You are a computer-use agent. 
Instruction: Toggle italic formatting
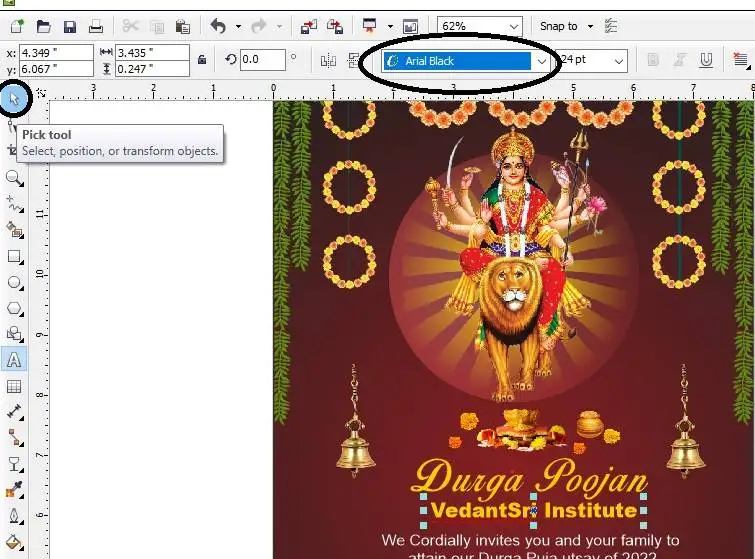pyautogui.click(x=679, y=60)
